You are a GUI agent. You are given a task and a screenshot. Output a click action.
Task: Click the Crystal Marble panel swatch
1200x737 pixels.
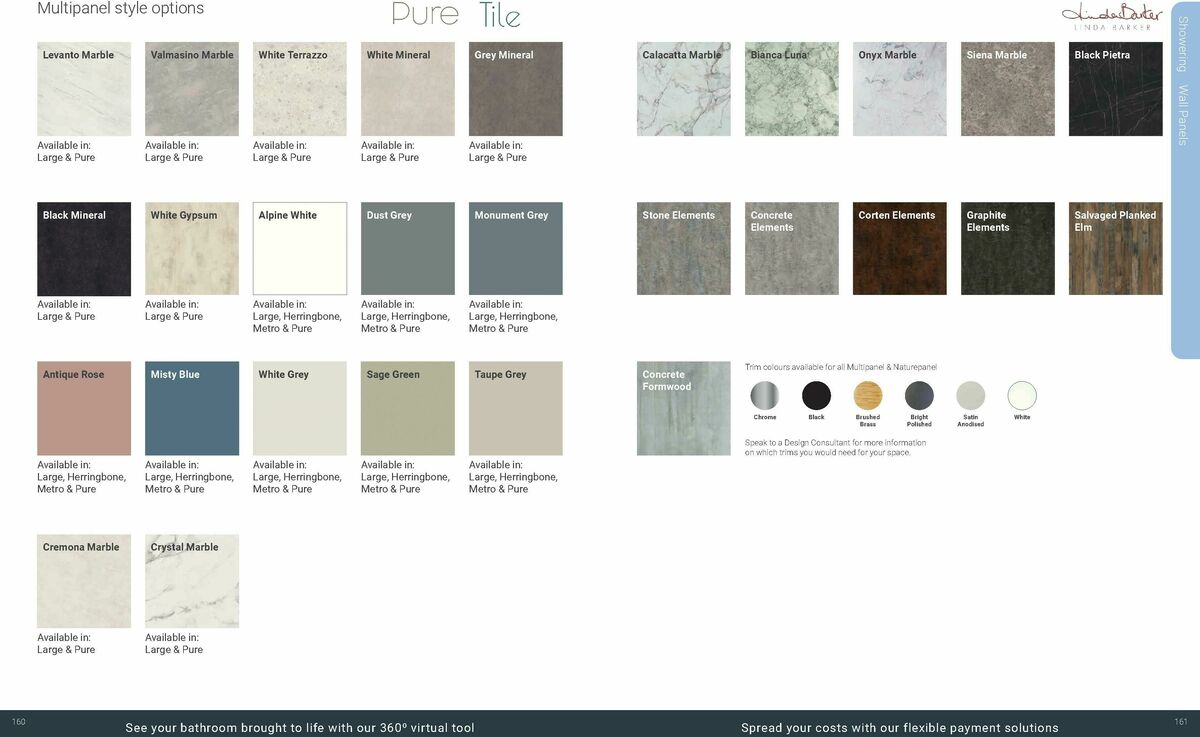tap(192, 581)
